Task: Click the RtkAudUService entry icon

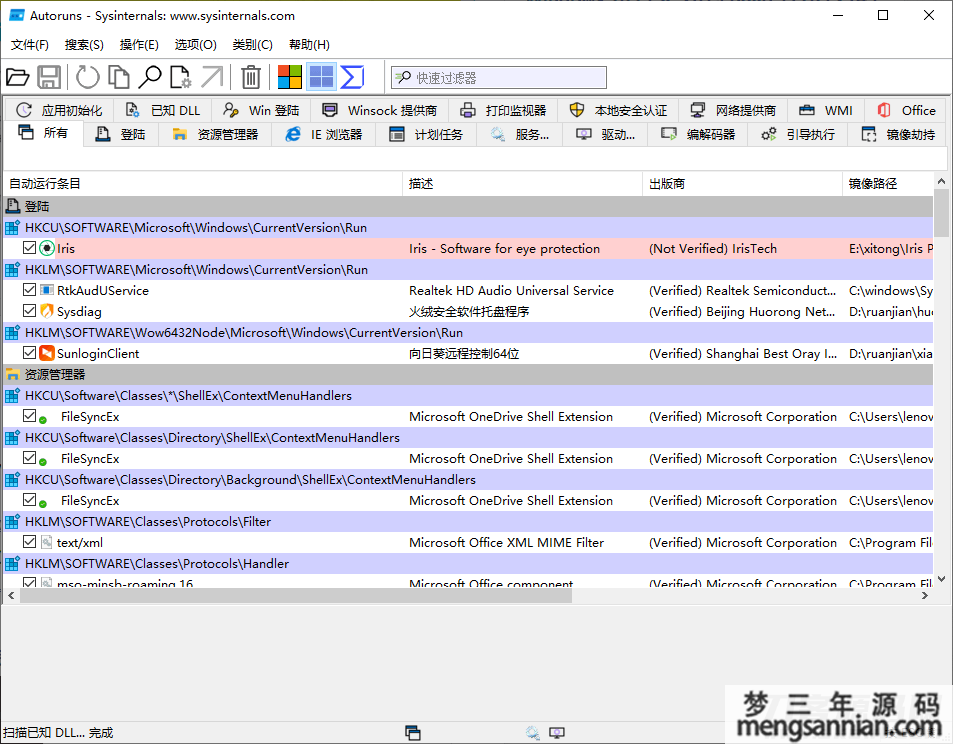Action: [x=47, y=290]
